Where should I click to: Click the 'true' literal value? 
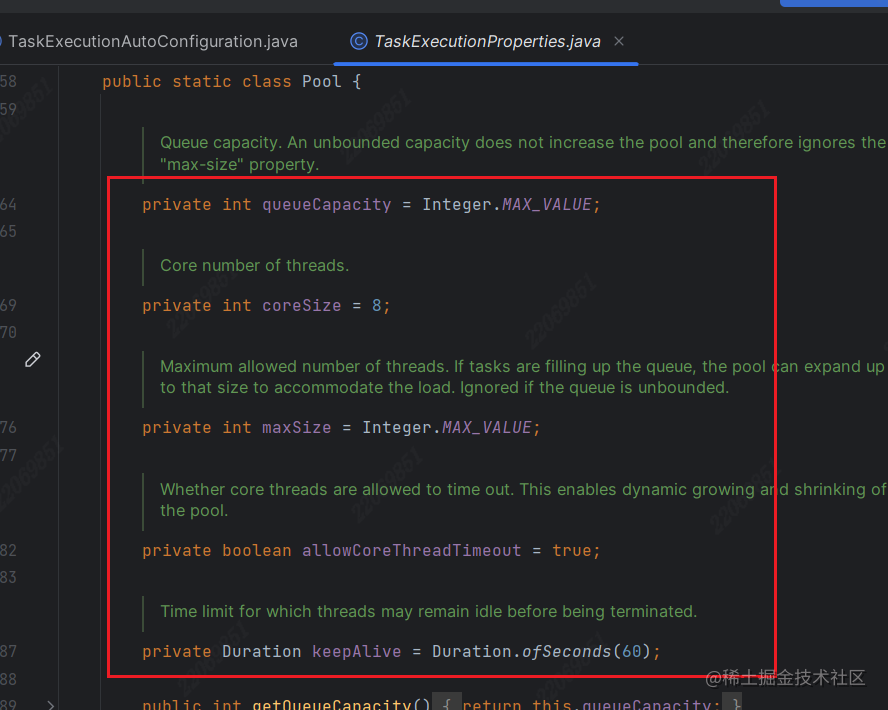coord(573,551)
